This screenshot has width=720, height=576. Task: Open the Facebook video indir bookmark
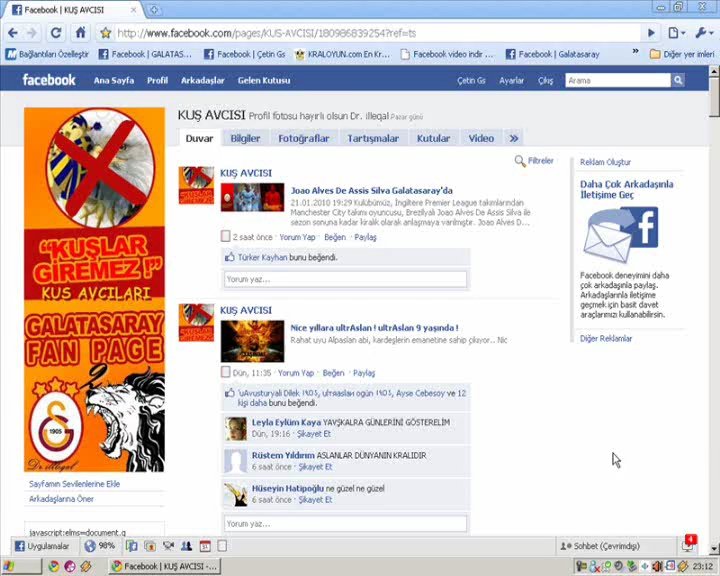click(447, 54)
